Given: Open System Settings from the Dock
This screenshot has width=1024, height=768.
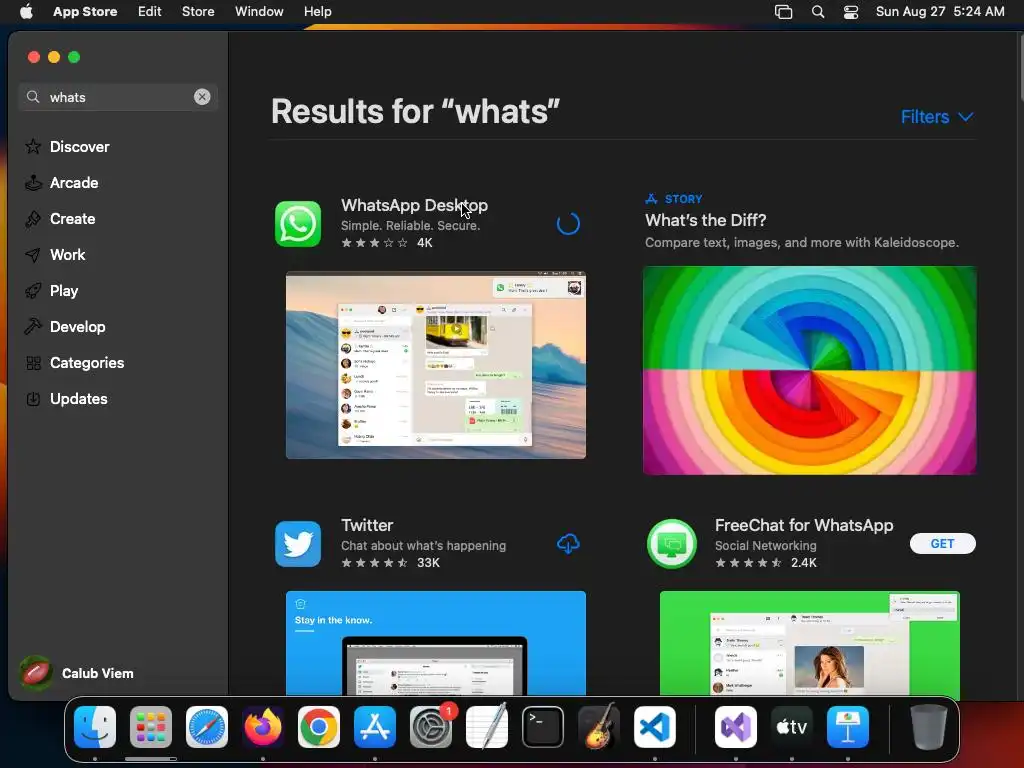Looking at the screenshot, I should 431,727.
